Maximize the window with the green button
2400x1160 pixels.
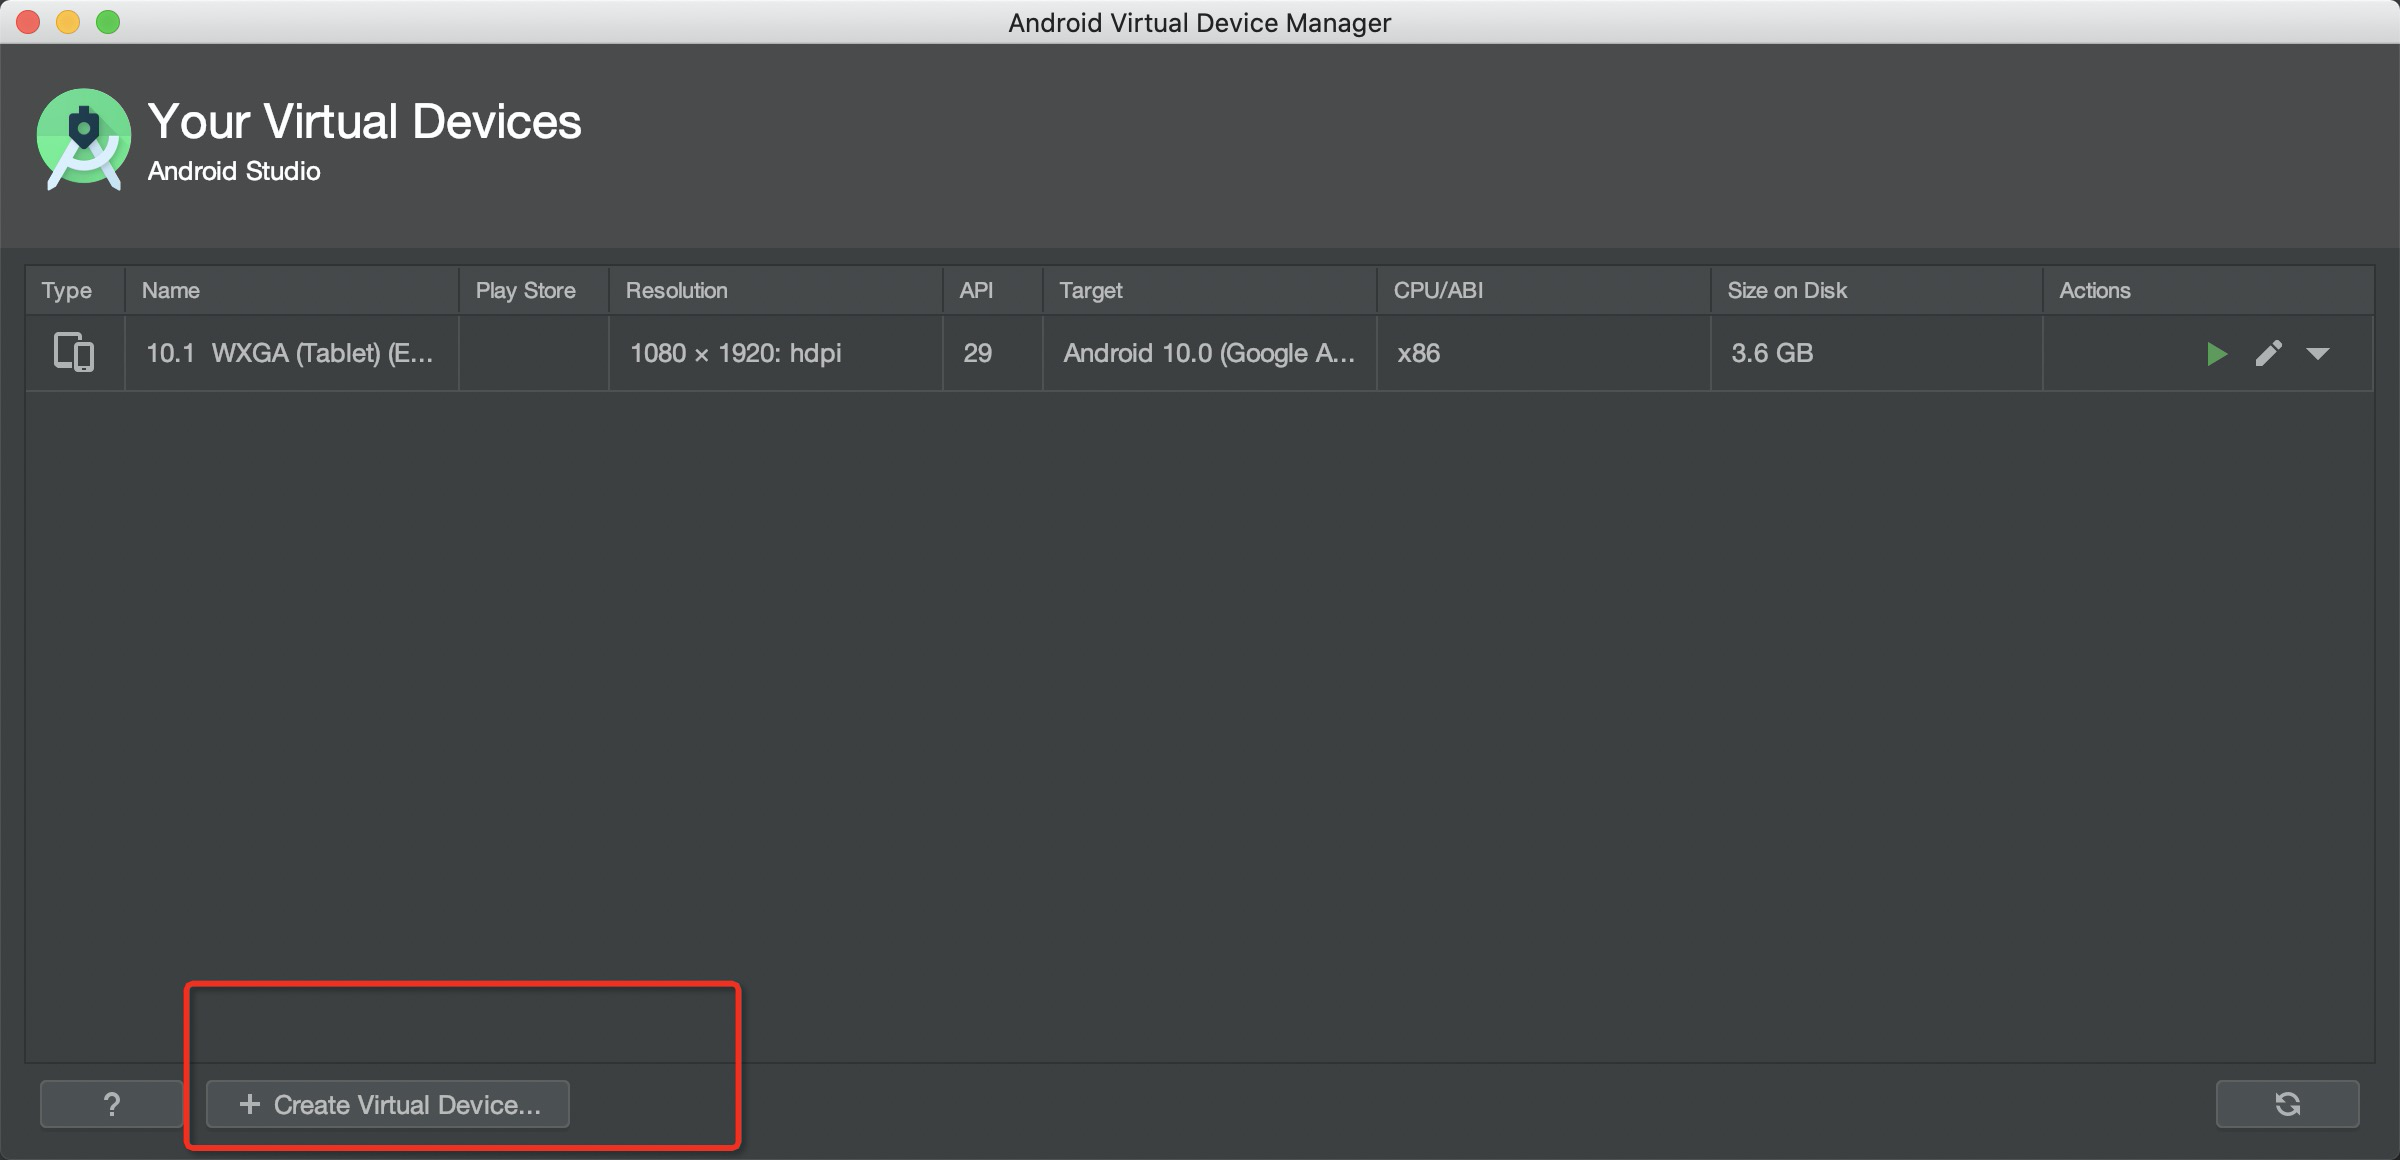pyautogui.click(x=108, y=22)
